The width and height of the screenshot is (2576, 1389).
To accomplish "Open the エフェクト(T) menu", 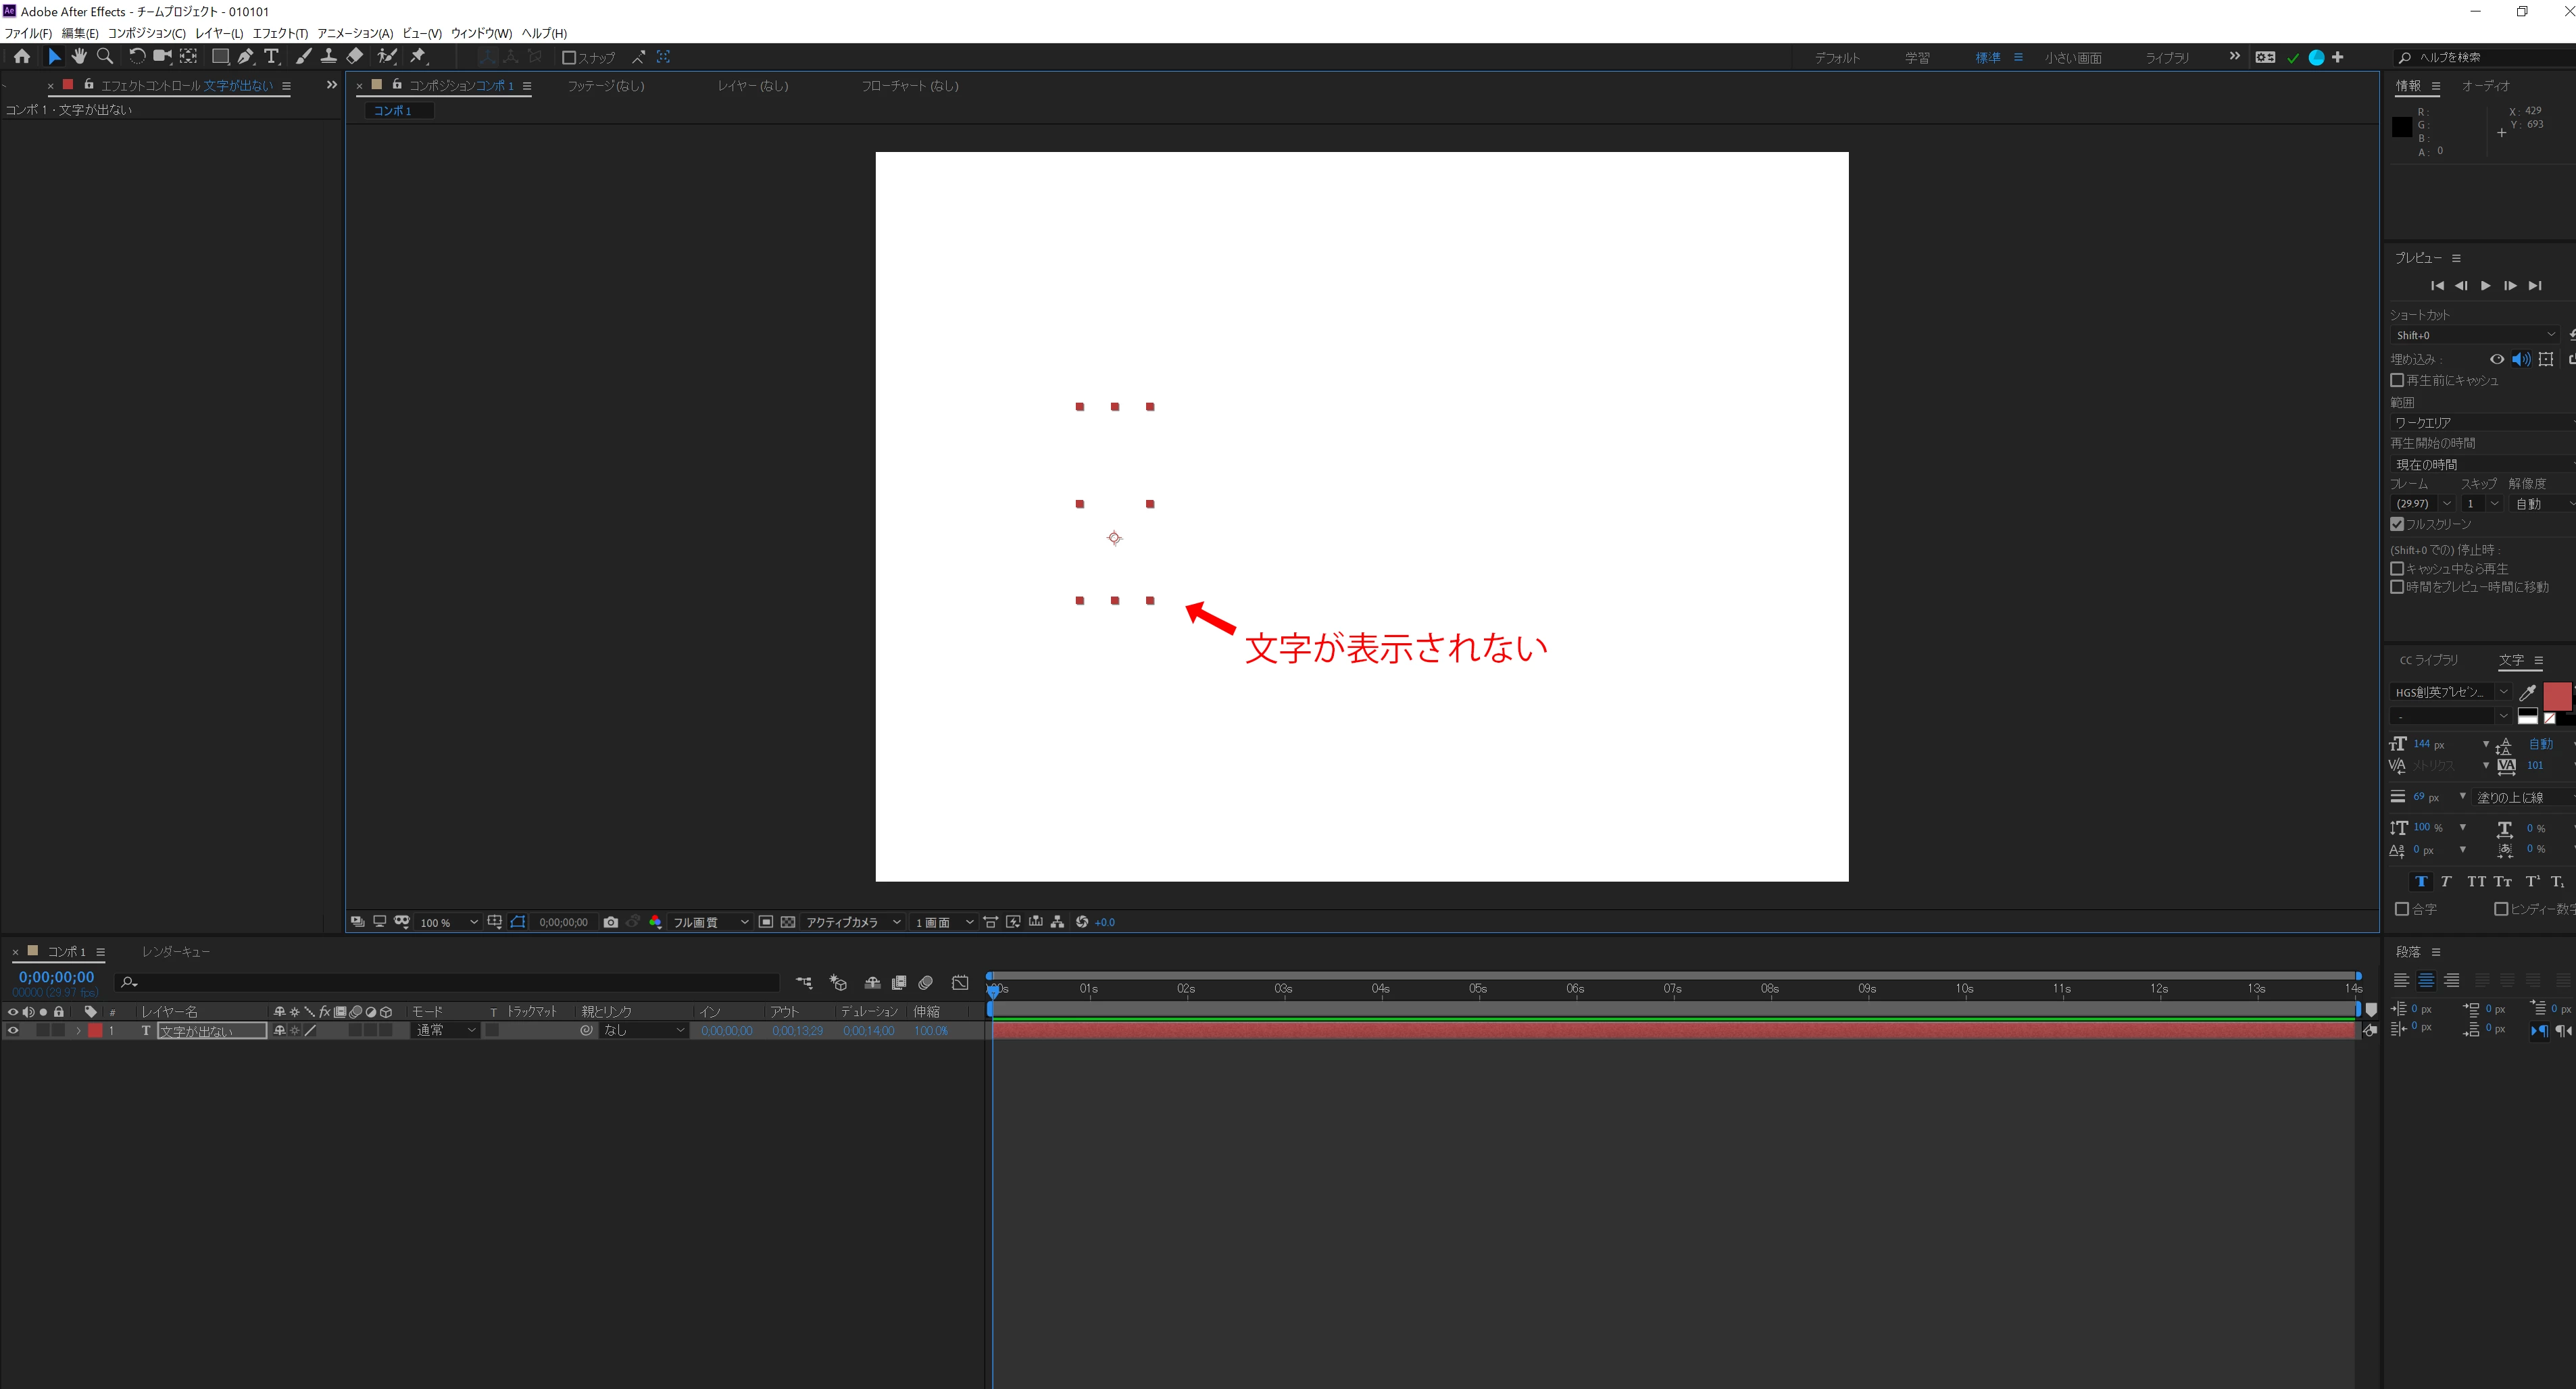I will pos(280,33).
